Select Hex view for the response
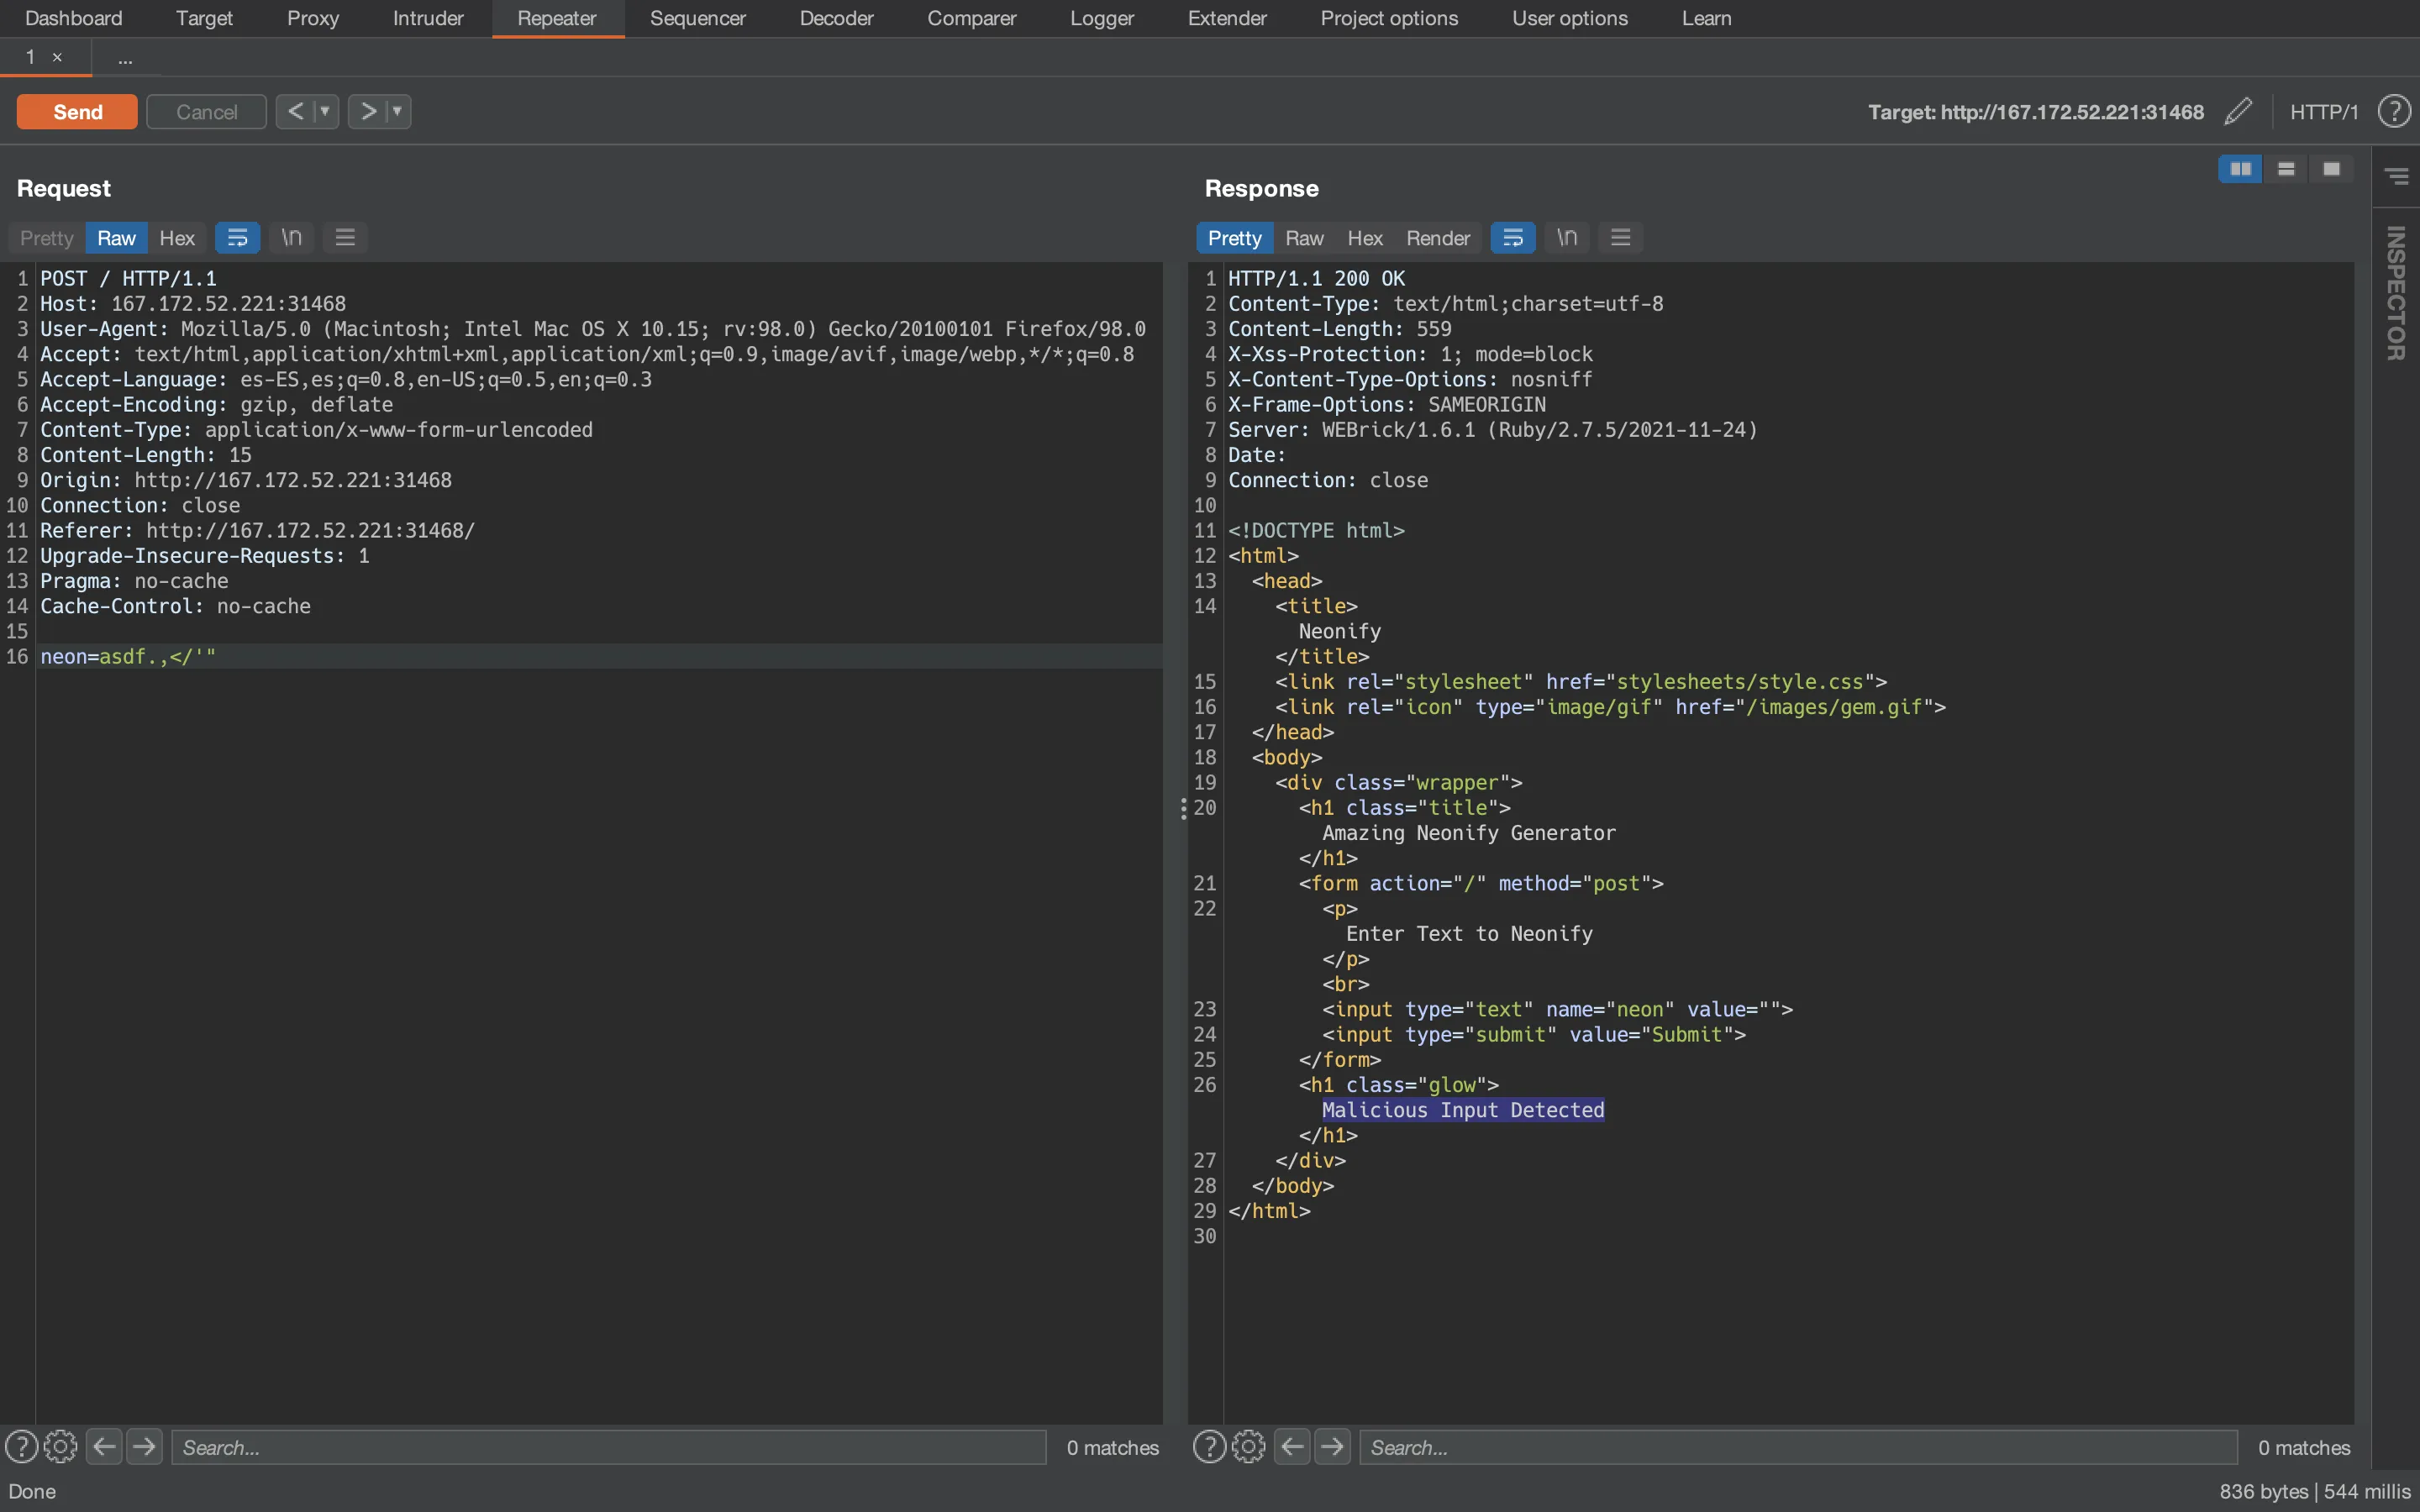Image resolution: width=2420 pixels, height=1512 pixels. [x=1364, y=238]
